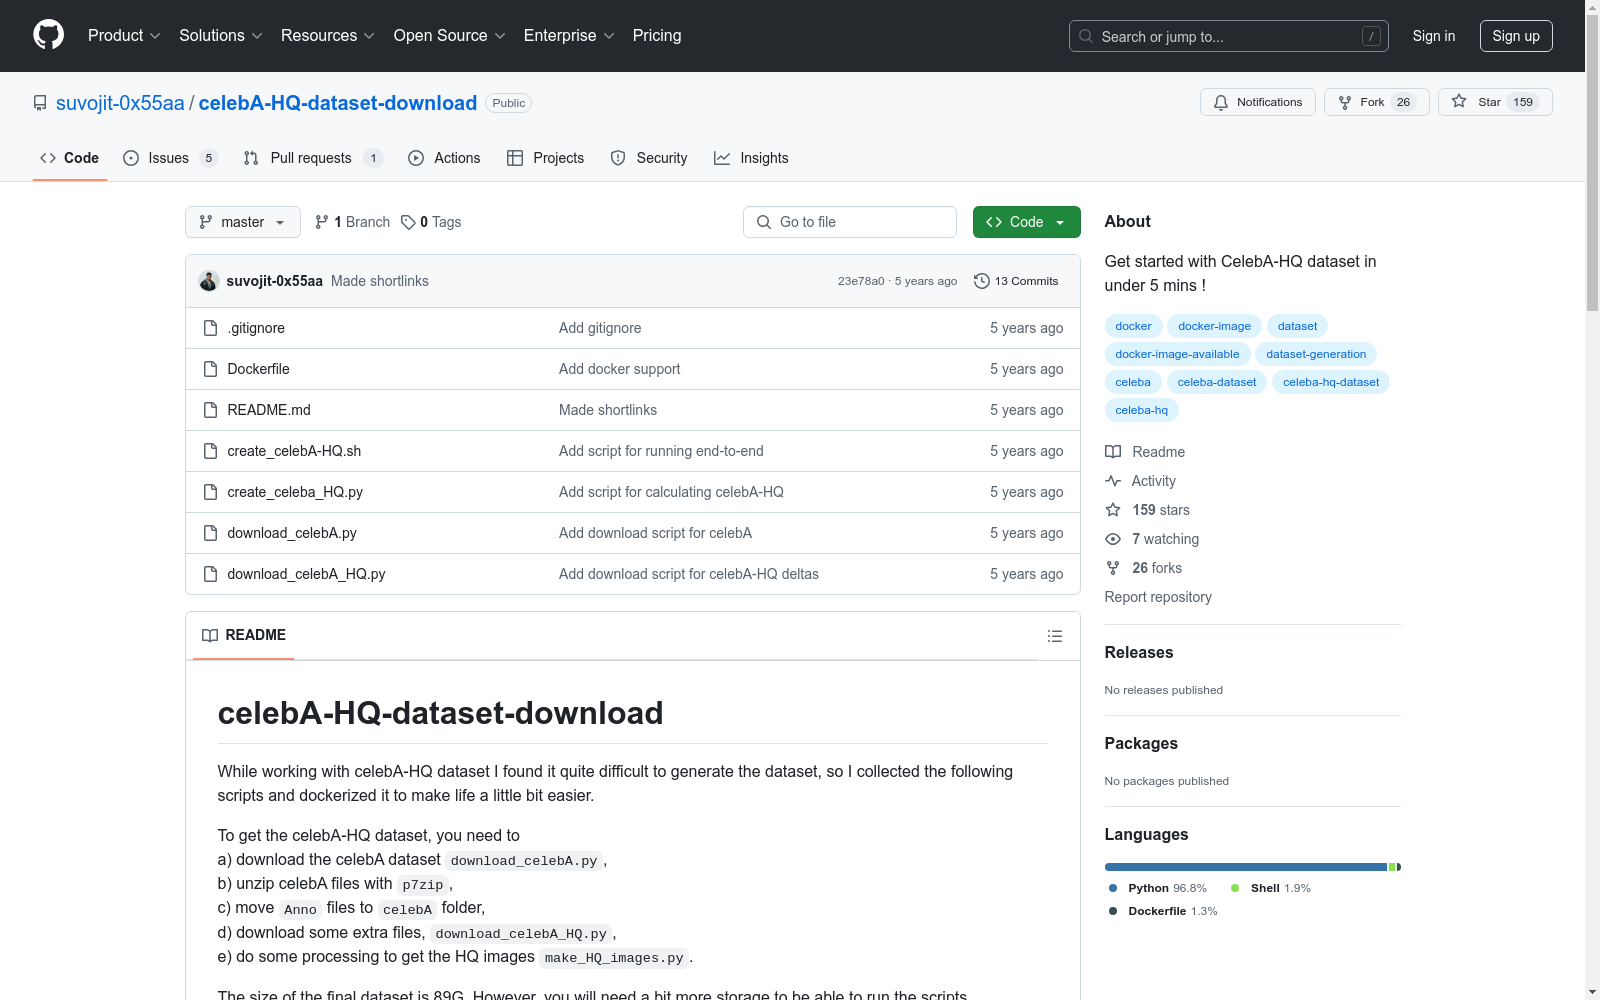Click the star icon to star repo
1600x1000 pixels.
1459,101
